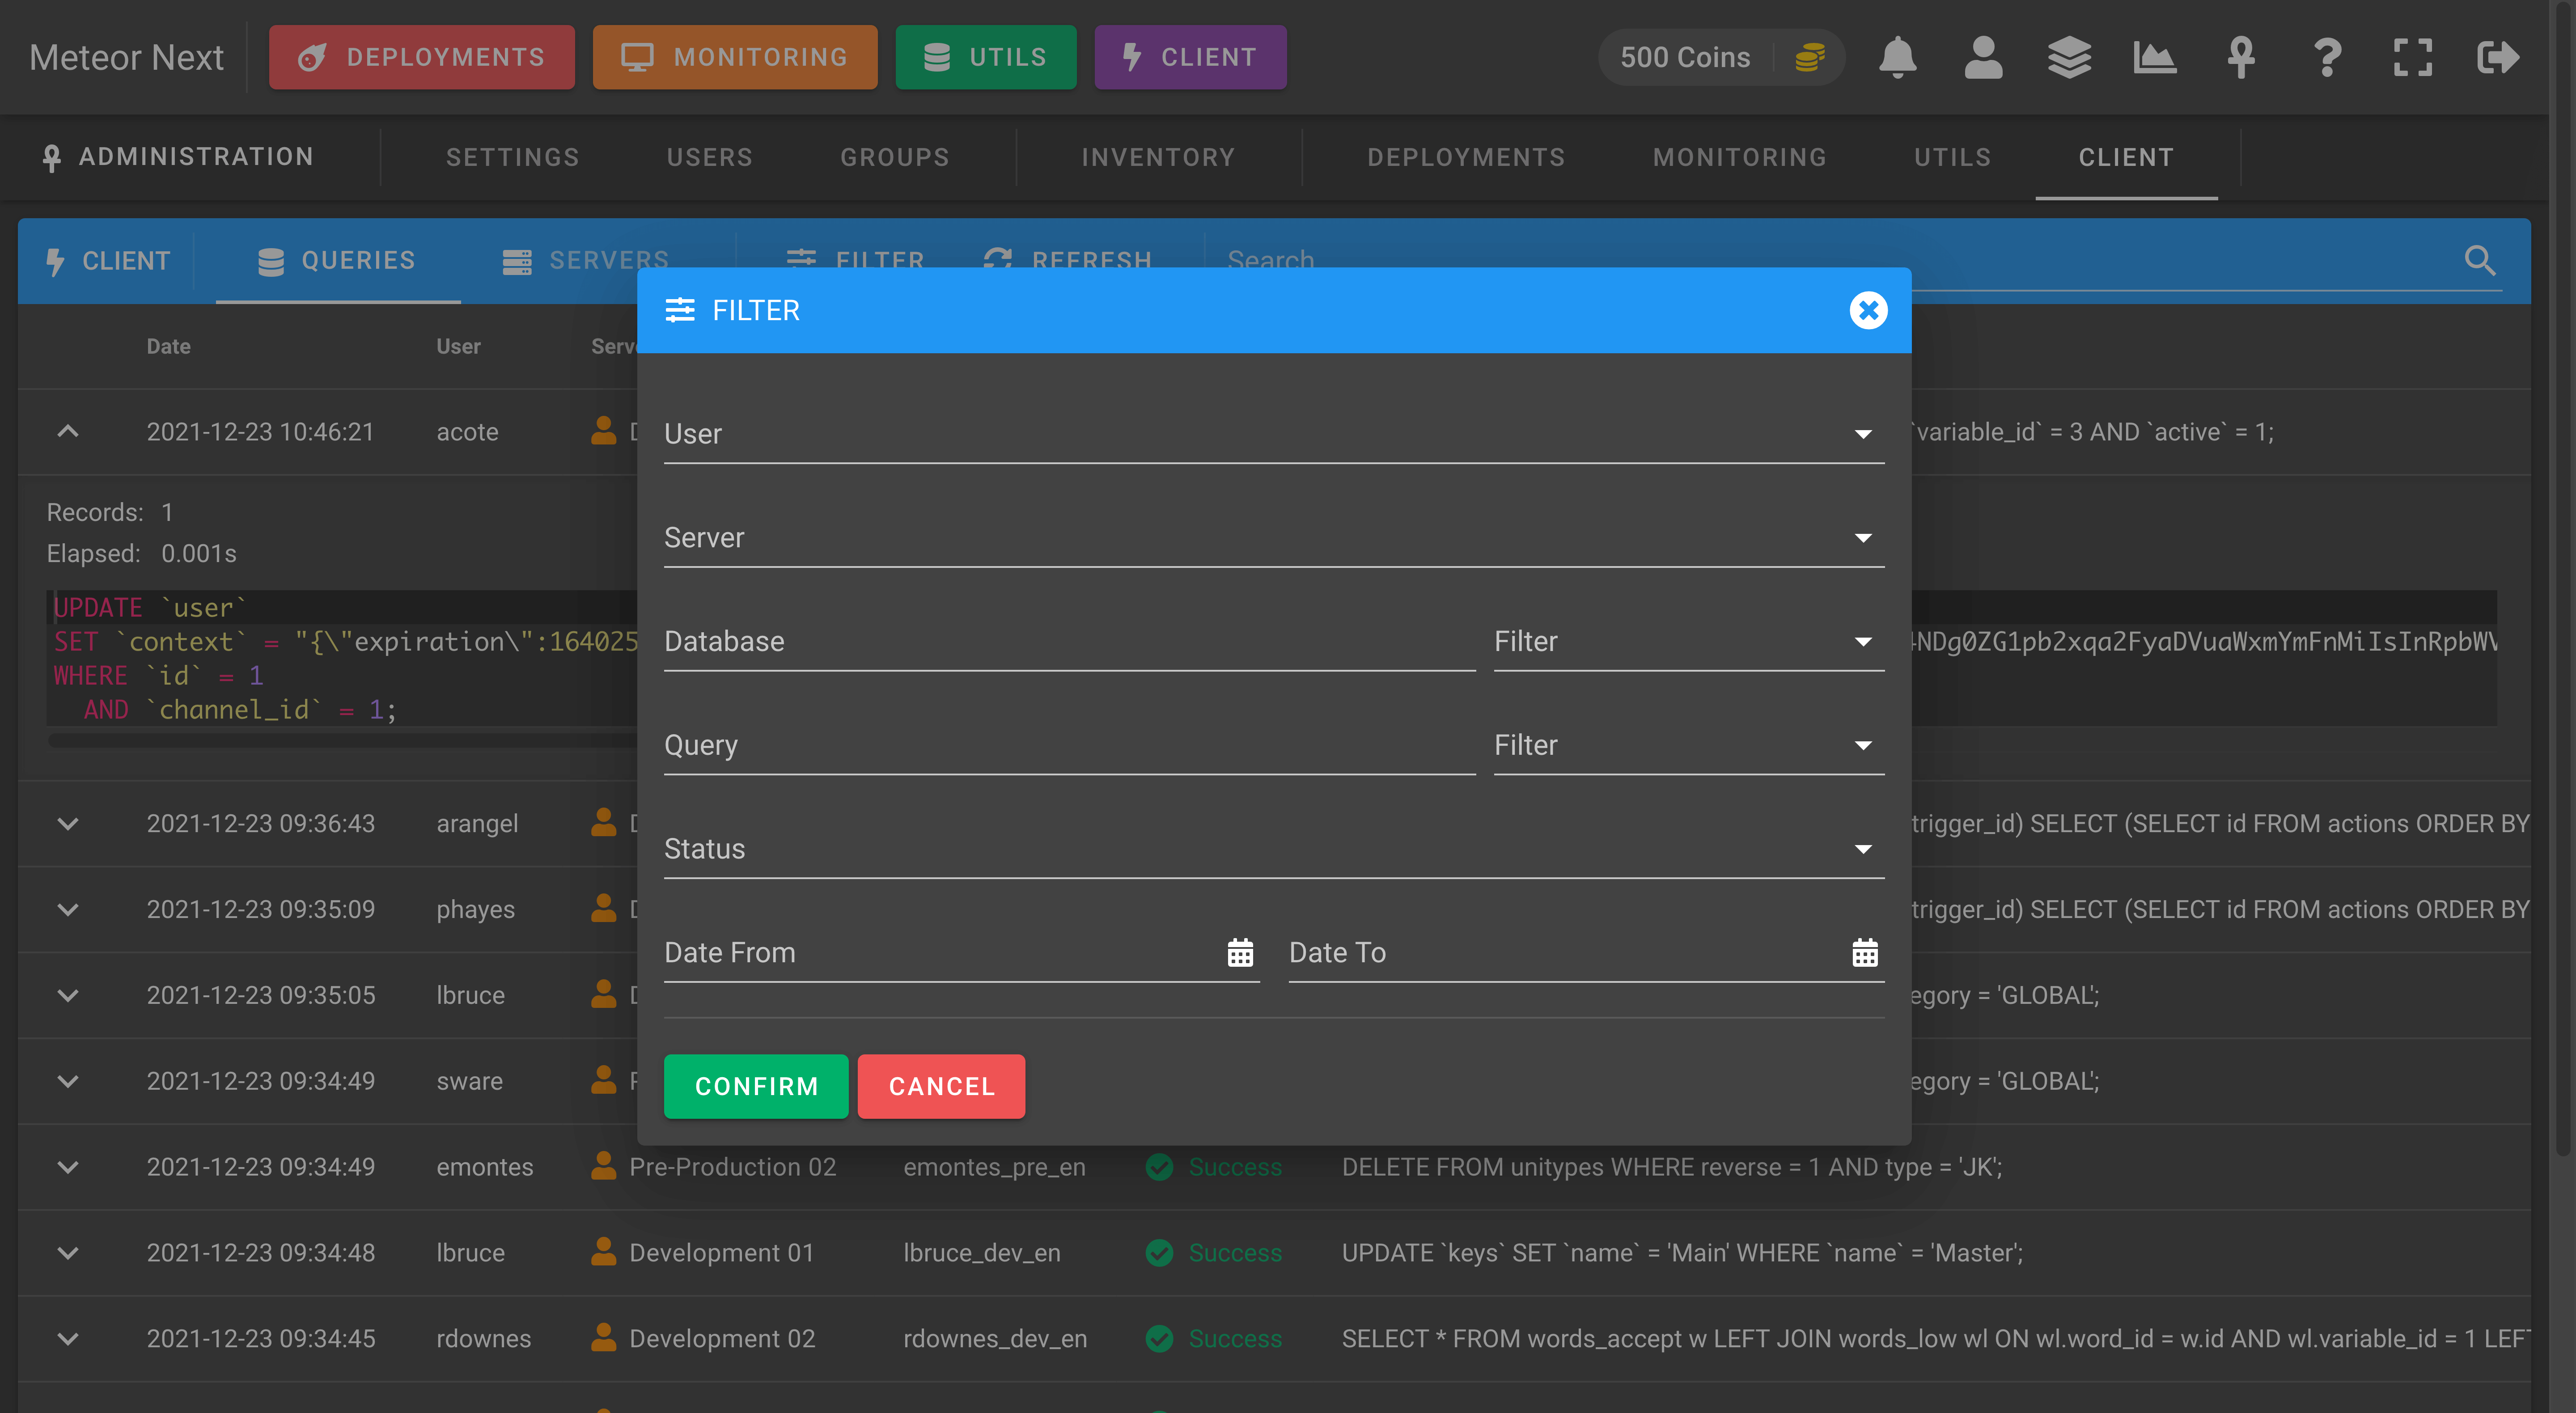Open the Server dropdown in filter
This screenshot has height=1413, width=2576.
[x=1274, y=538]
